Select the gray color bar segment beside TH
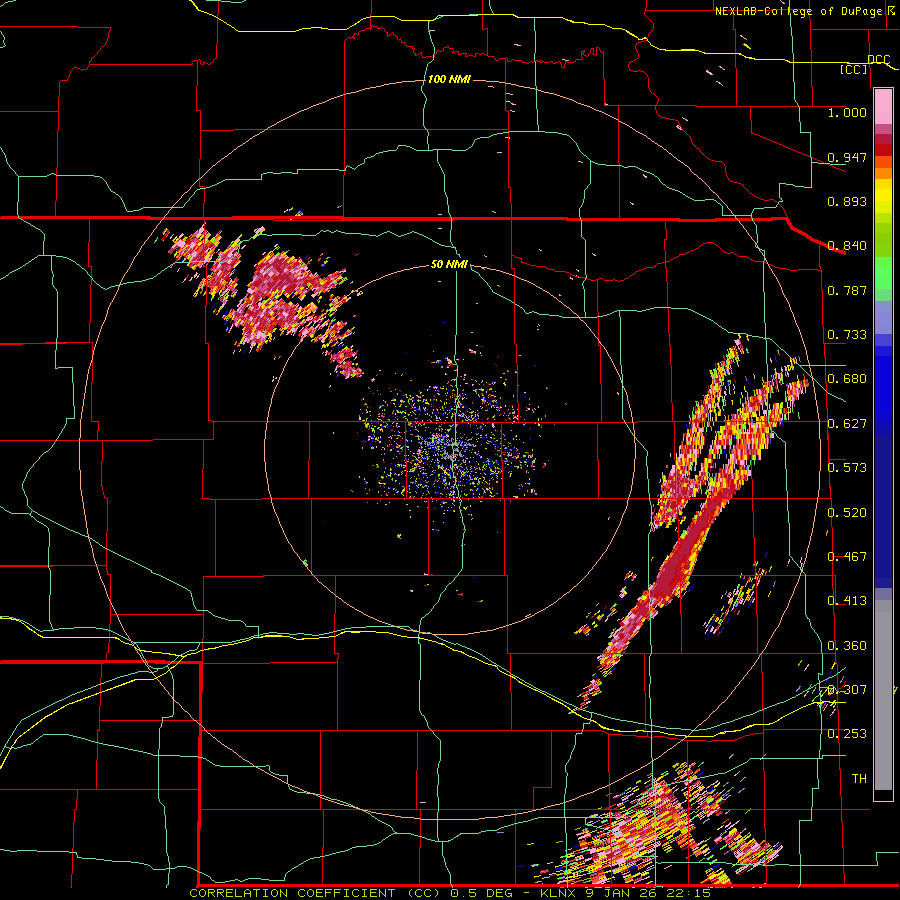Image resolution: width=900 pixels, height=900 pixels. [883, 695]
